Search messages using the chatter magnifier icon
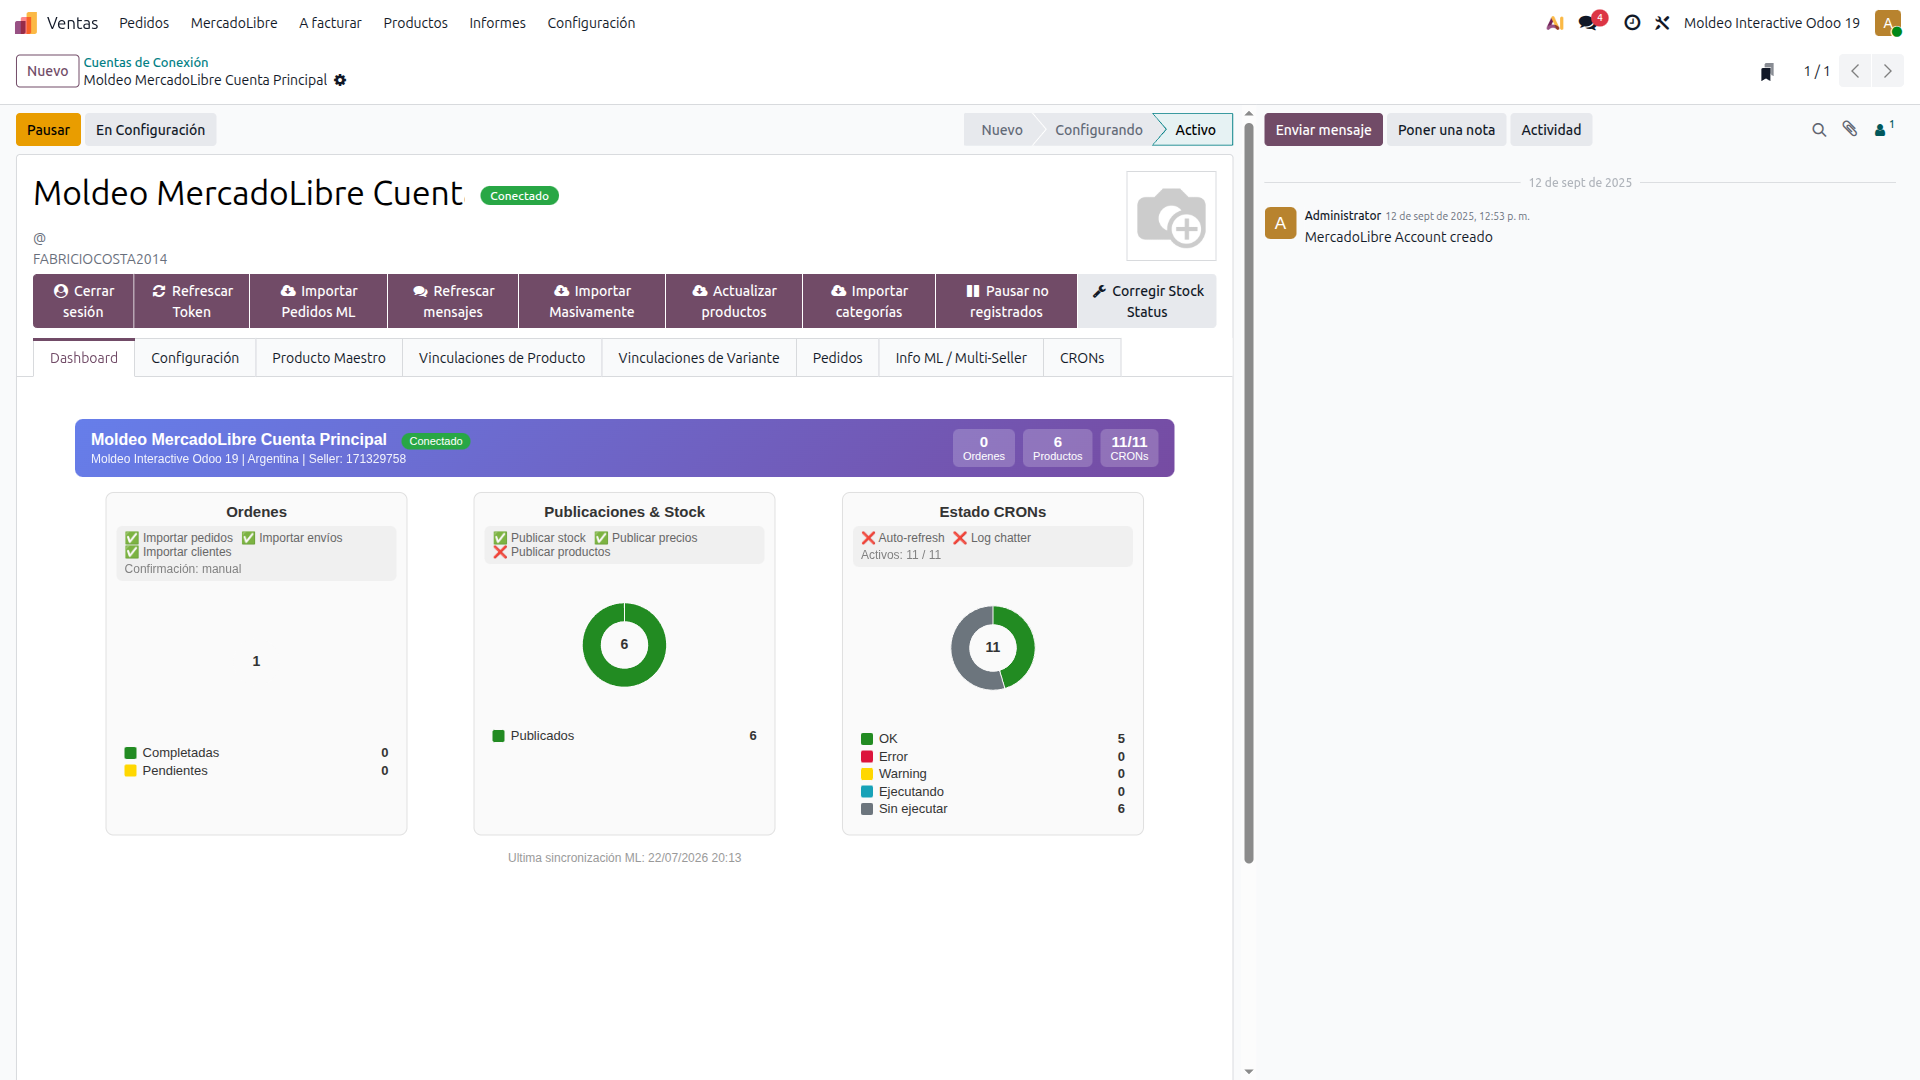Image resolution: width=1920 pixels, height=1080 pixels. pyautogui.click(x=1819, y=130)
